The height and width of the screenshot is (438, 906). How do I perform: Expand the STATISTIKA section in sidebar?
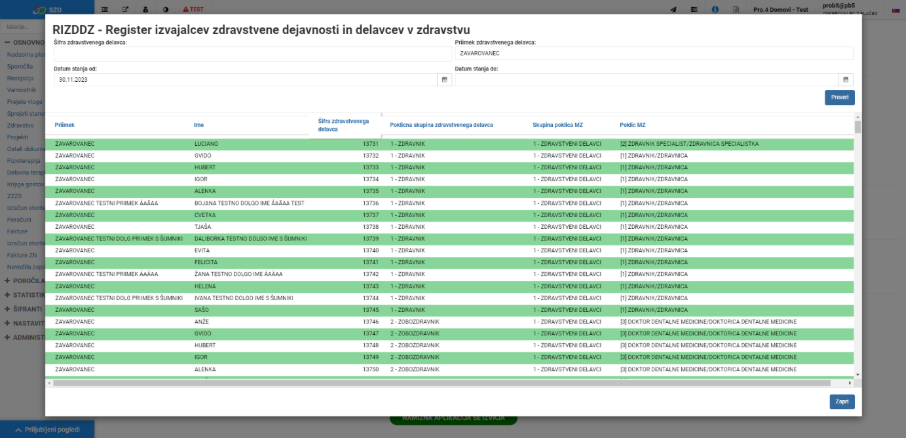[24, 295]
